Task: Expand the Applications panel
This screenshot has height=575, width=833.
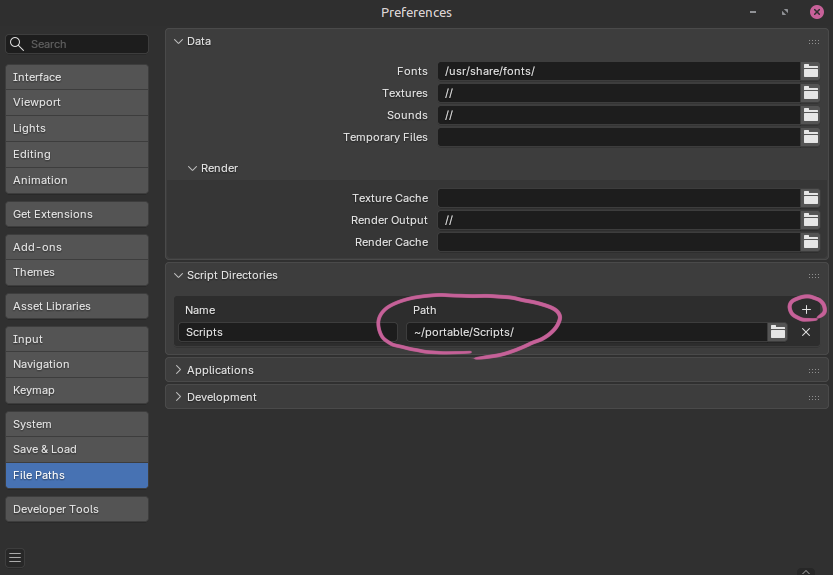Action: click(x=178, y=370)
